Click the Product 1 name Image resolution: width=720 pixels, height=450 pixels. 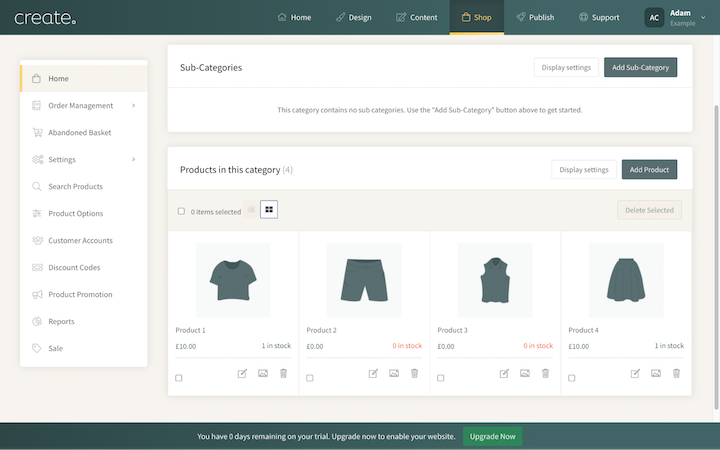(190, 330)
